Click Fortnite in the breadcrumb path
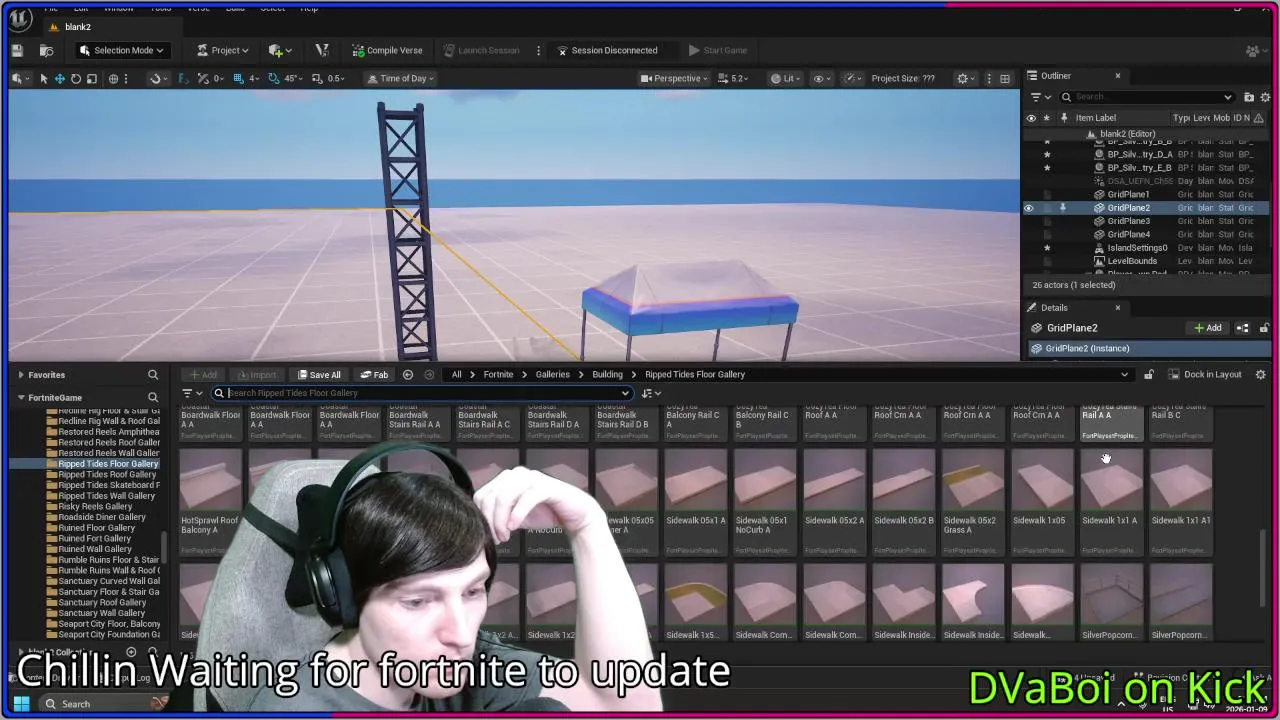This screenshot has height=720, width=1280. (498, 375)
